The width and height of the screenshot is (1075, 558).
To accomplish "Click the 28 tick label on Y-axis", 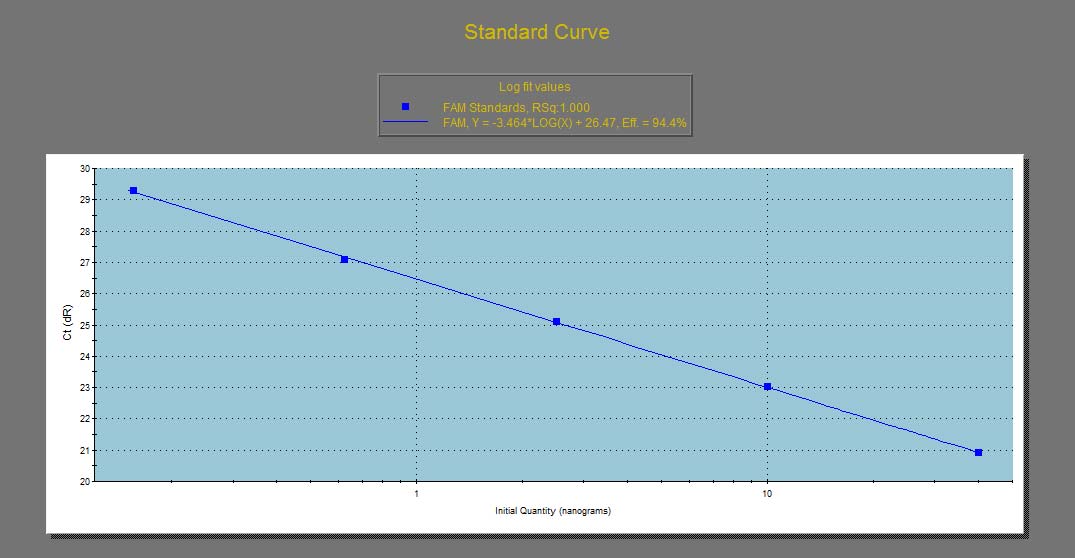I will point(84,231).
